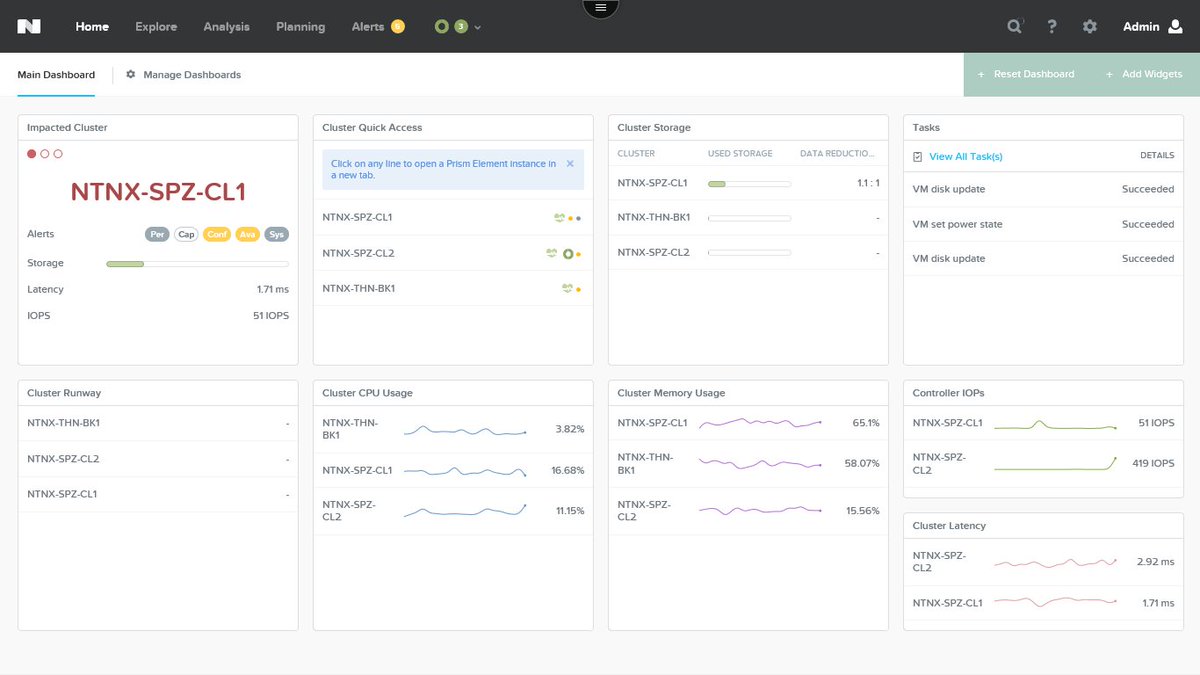Click the CPU sparkline for NTNX-SPZ-CL1
This screenshot has width=1200, height=675.
(x=465, y=470)
